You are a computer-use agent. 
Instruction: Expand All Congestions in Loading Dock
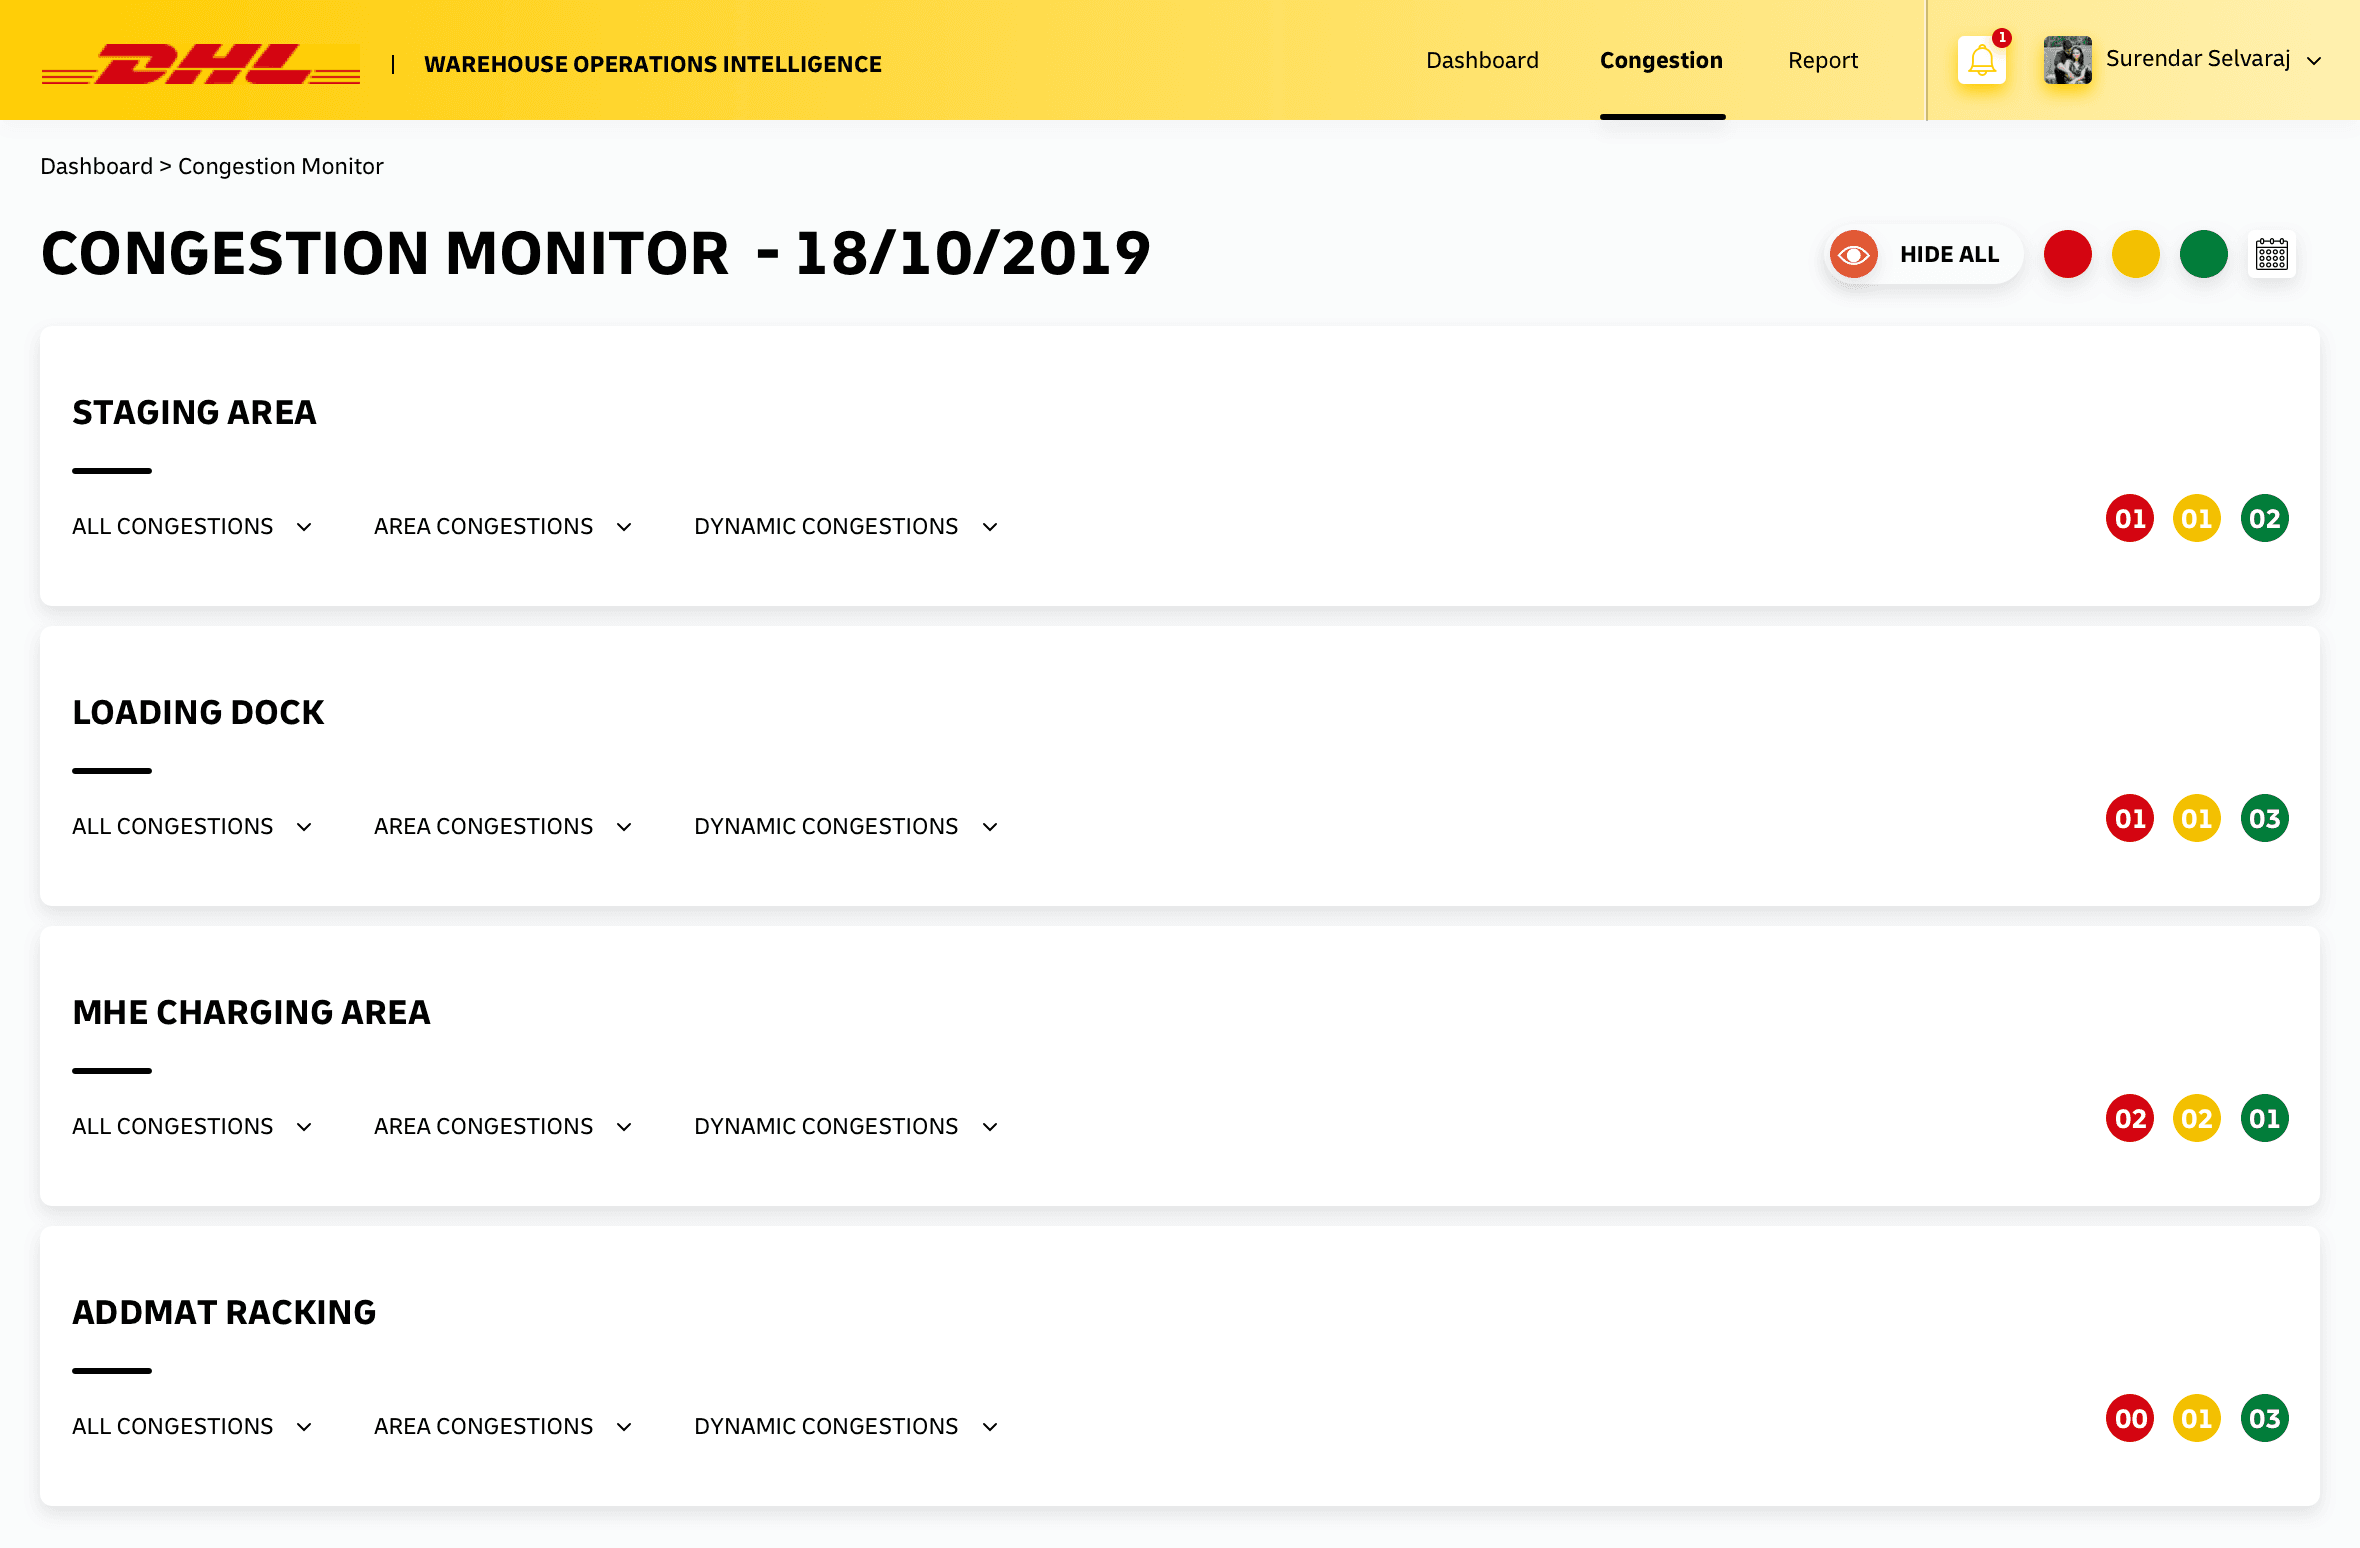pyautogui.click(x=192, y=826)
